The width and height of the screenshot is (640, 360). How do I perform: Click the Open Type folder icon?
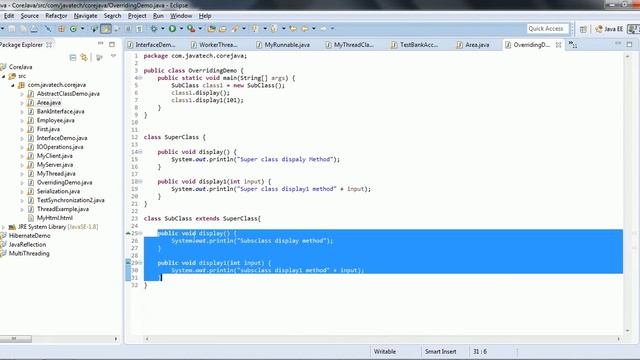211,29
